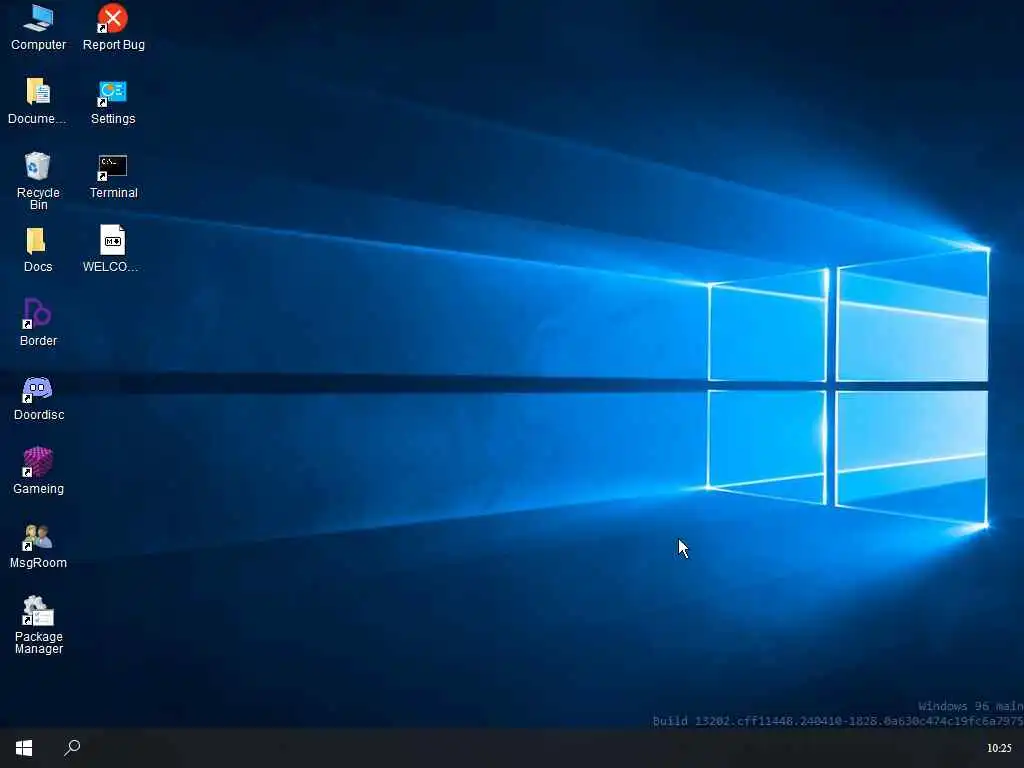
Task: Select the WELCOME markdown file icon
Action: pos(112,249)
